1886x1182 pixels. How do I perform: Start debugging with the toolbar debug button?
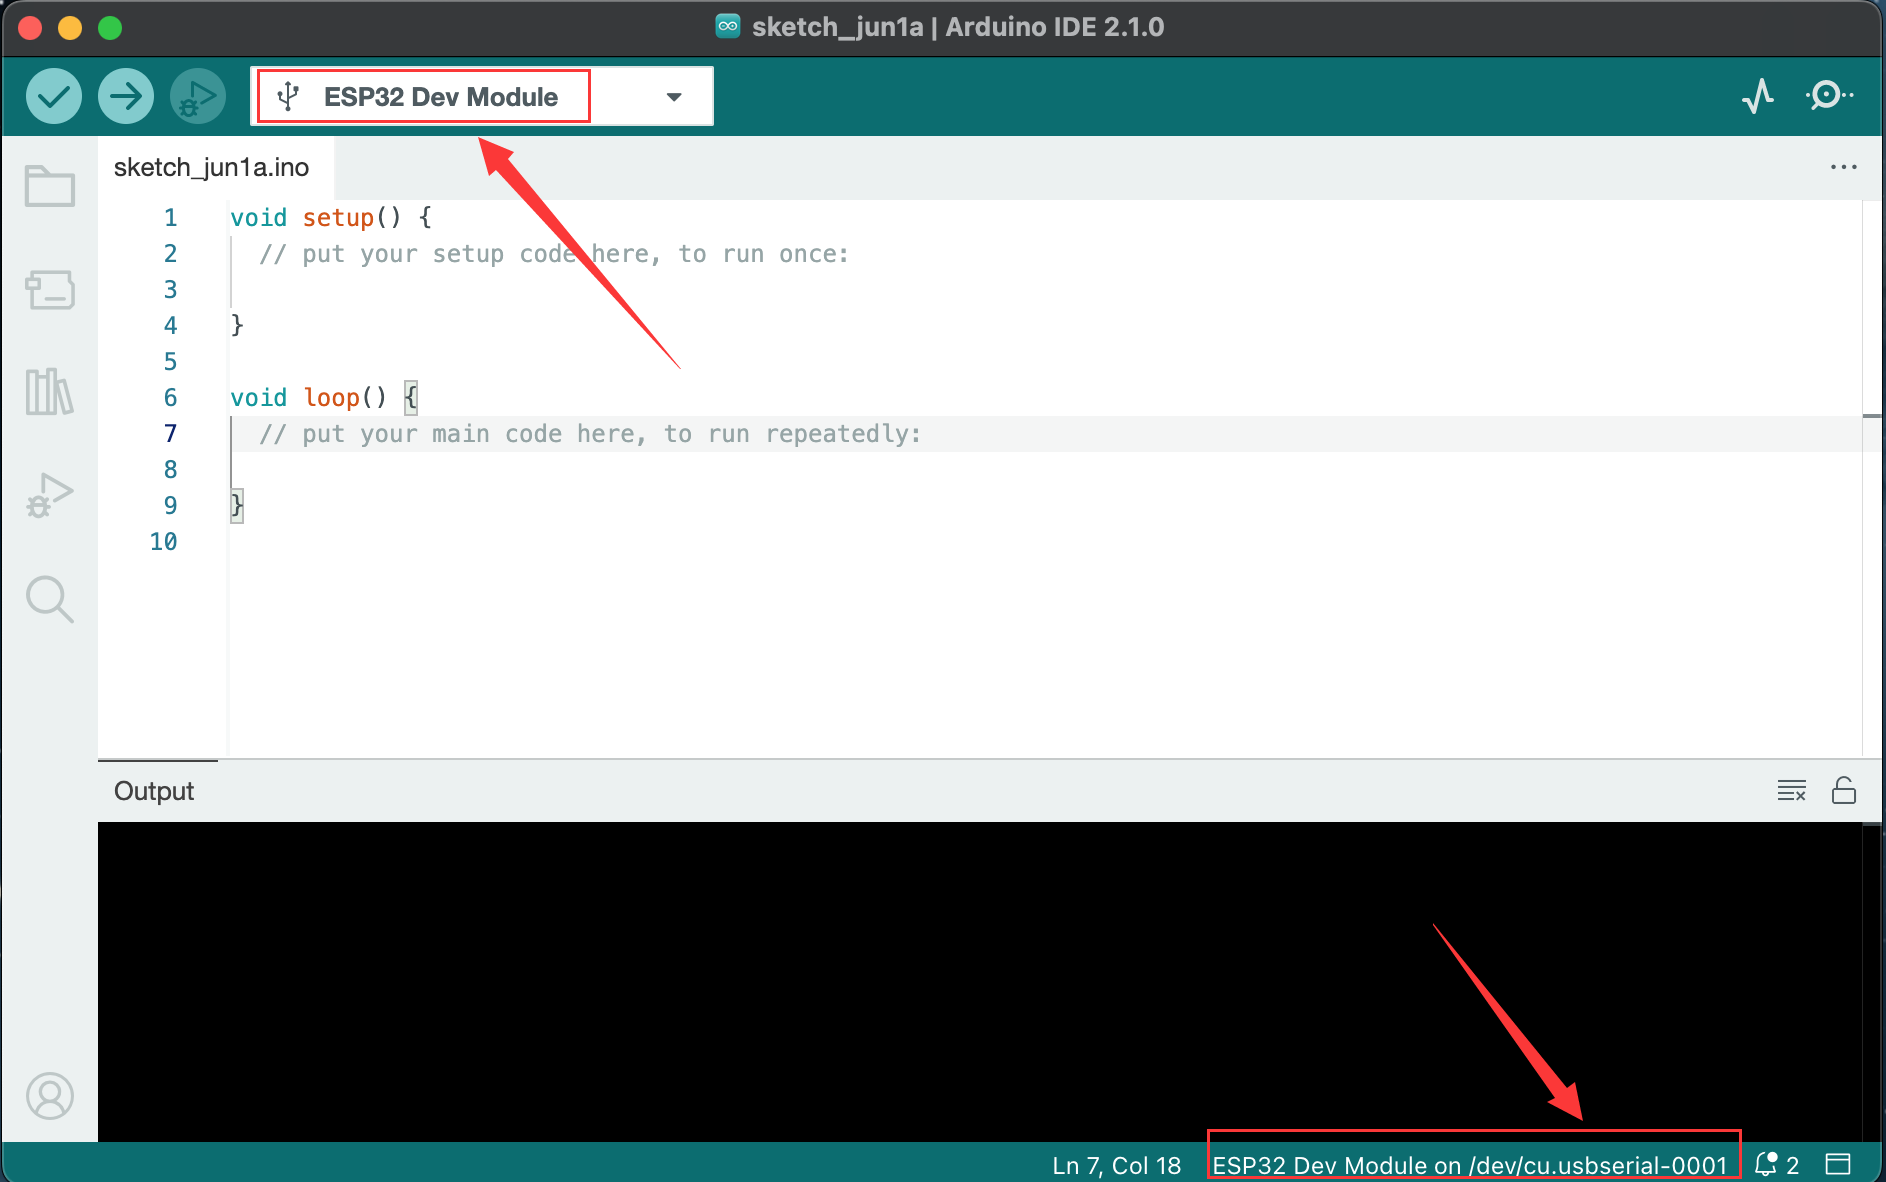(198, 96)
